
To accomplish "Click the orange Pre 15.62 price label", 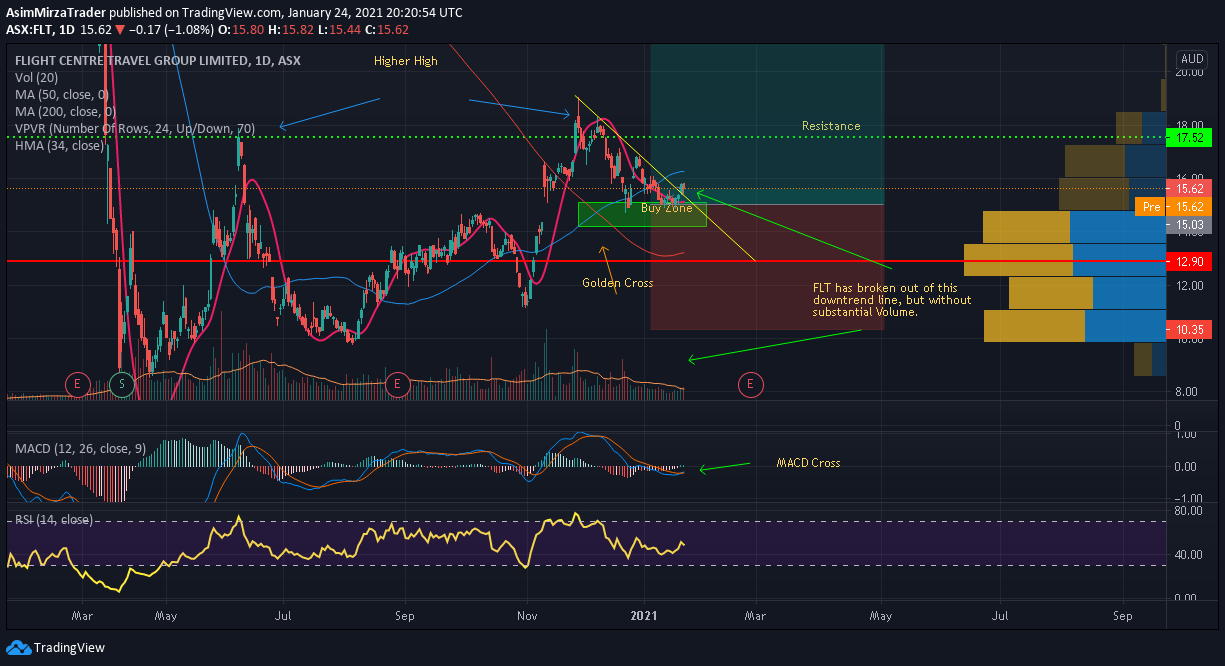I will pyautogui.click(x=1174, y=206).
